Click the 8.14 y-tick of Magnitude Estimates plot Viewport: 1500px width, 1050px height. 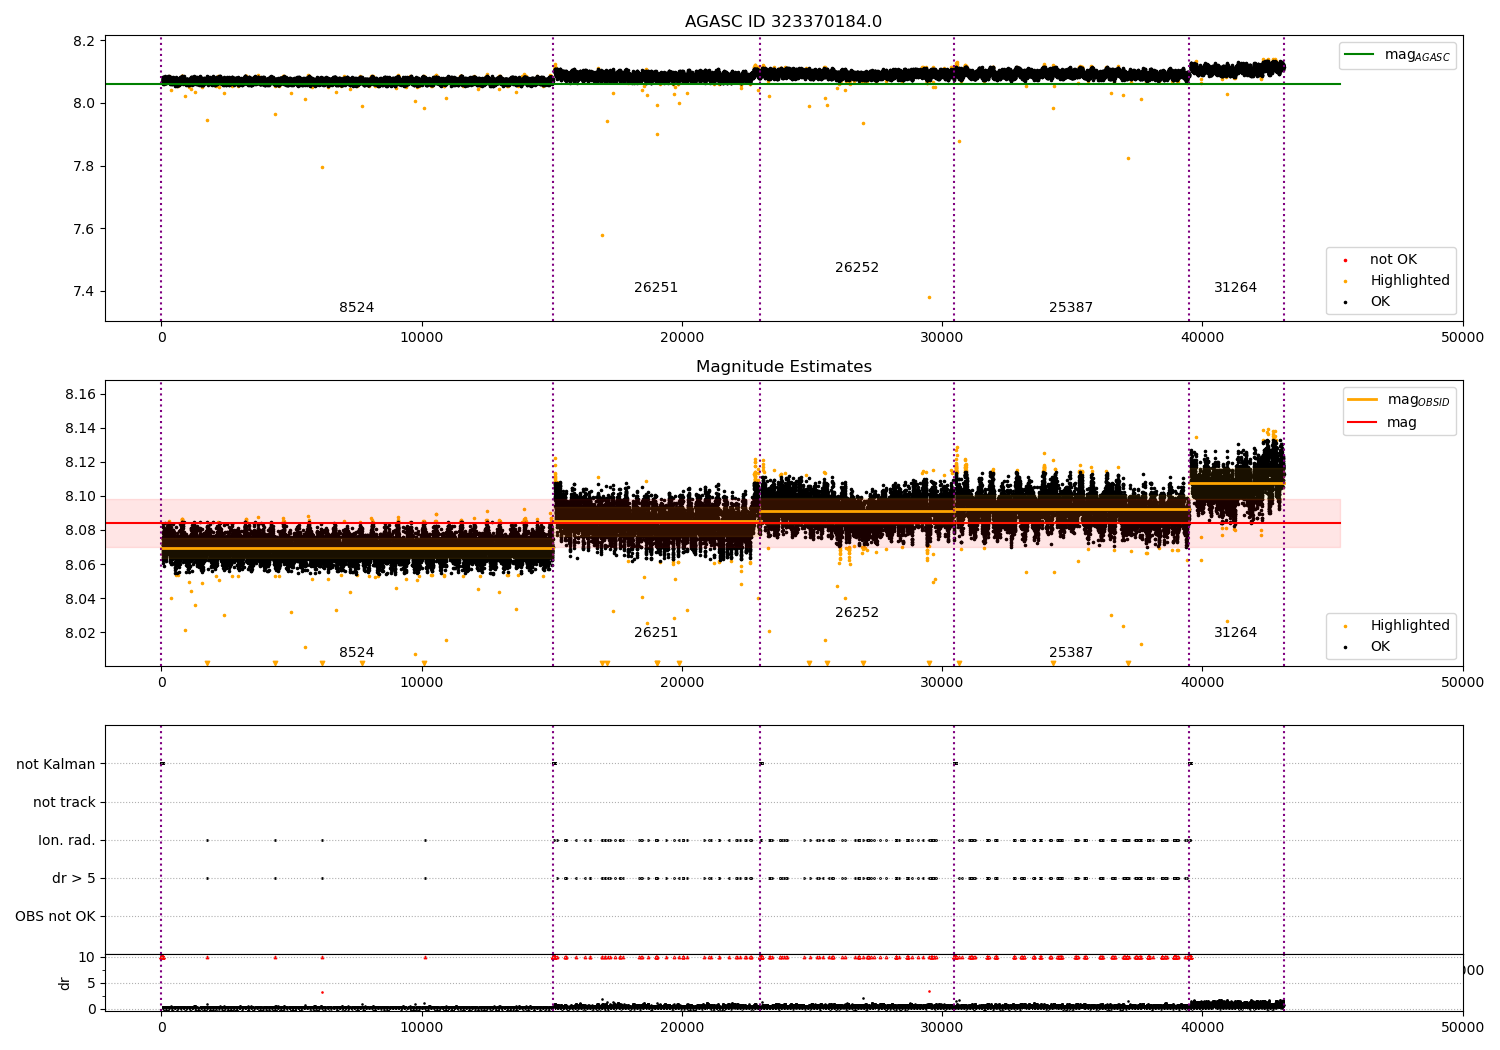pyautogui.click(x=80, y=429)
